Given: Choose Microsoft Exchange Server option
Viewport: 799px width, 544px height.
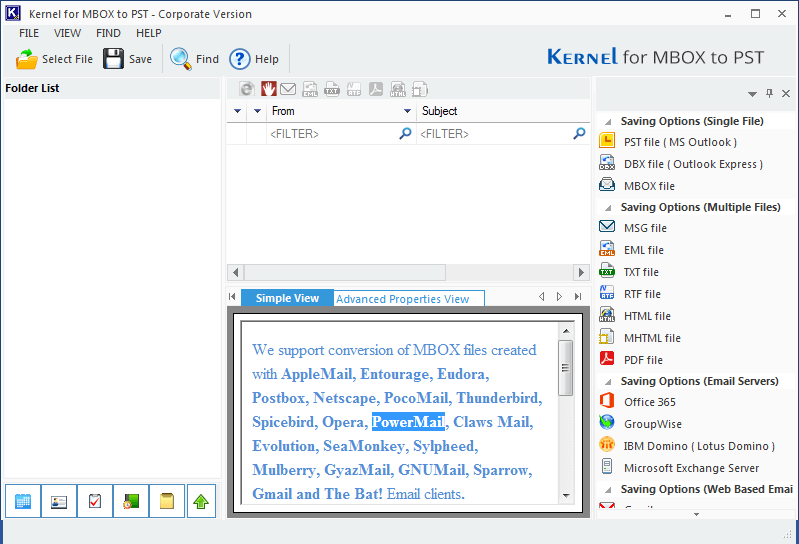Looking at the screenshot, I should (x=691, y=468).
